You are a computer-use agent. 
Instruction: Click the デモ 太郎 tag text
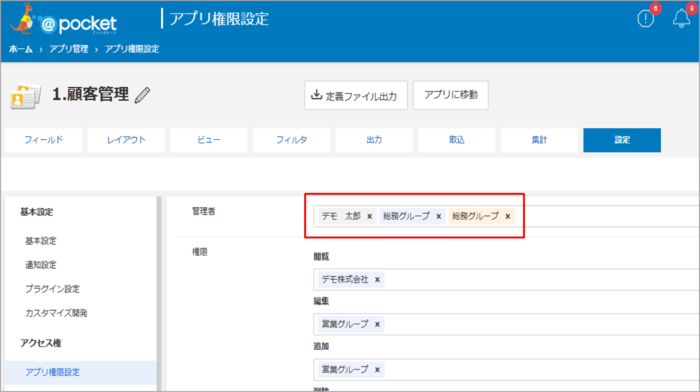tap(341, 217)
